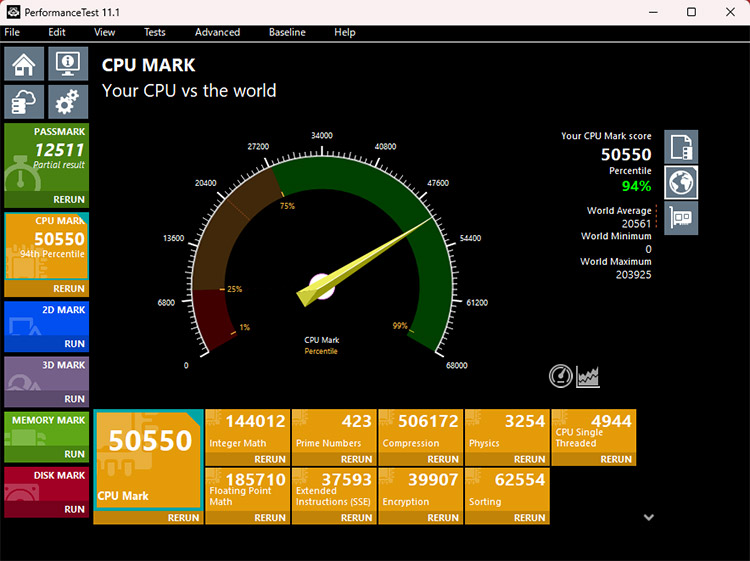The width and height of the screenshot is (750, 561).
Task: Rerun the CPU Single Threaded test
Action: coord(594,459)
